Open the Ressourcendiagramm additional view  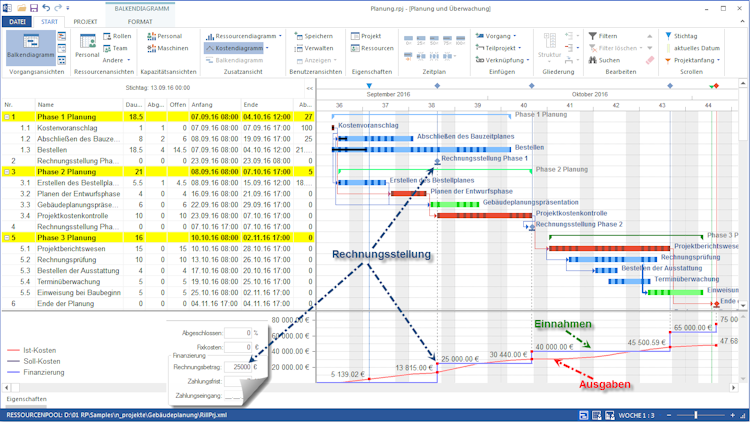click(241, 36)
